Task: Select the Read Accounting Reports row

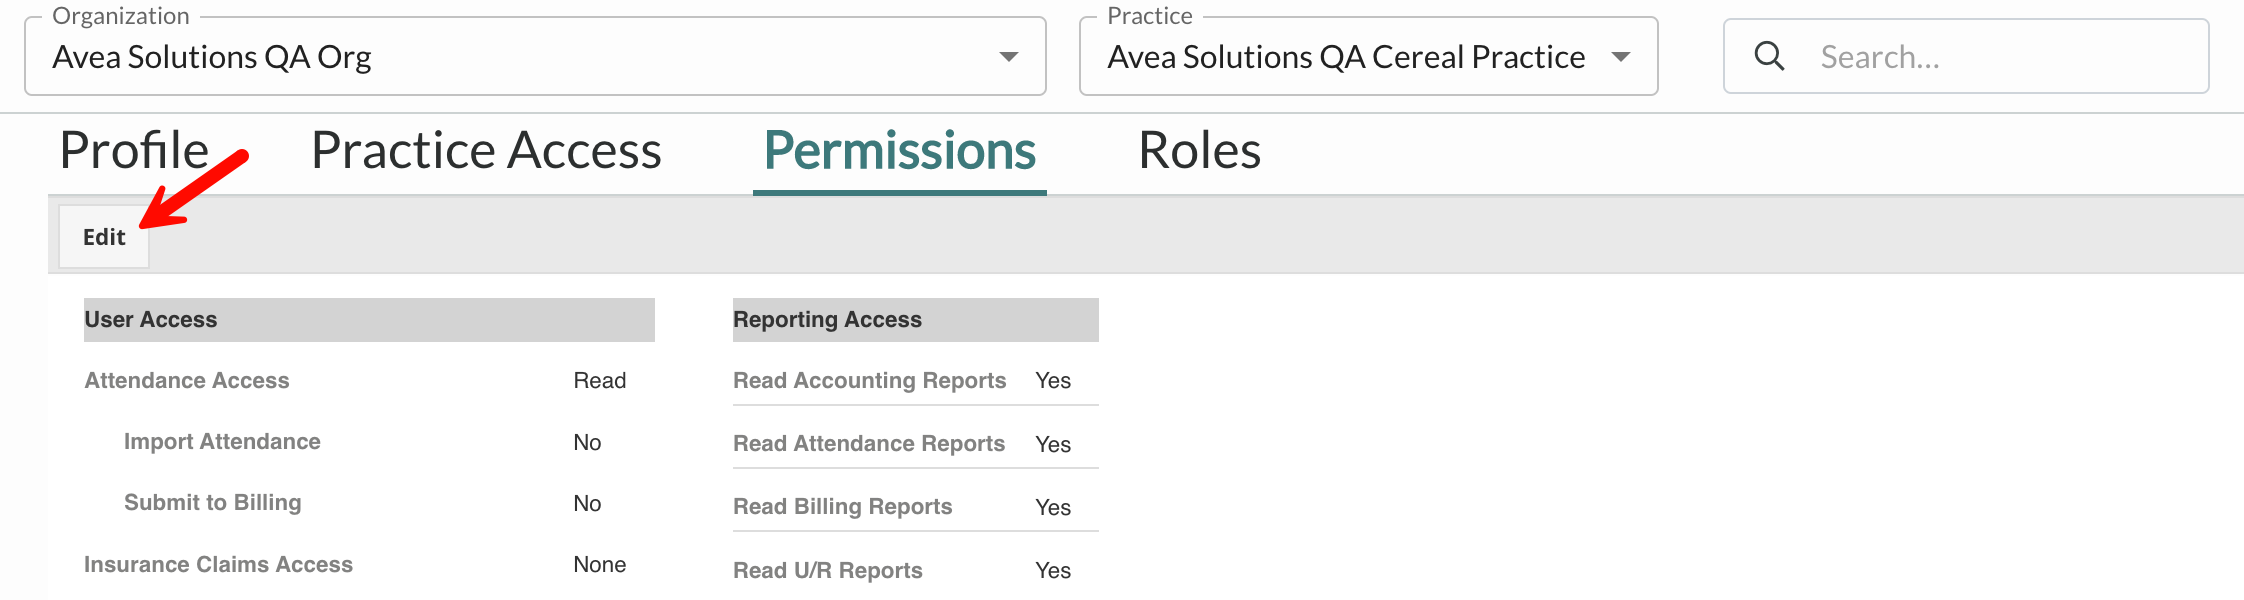Action: [869, 381]
